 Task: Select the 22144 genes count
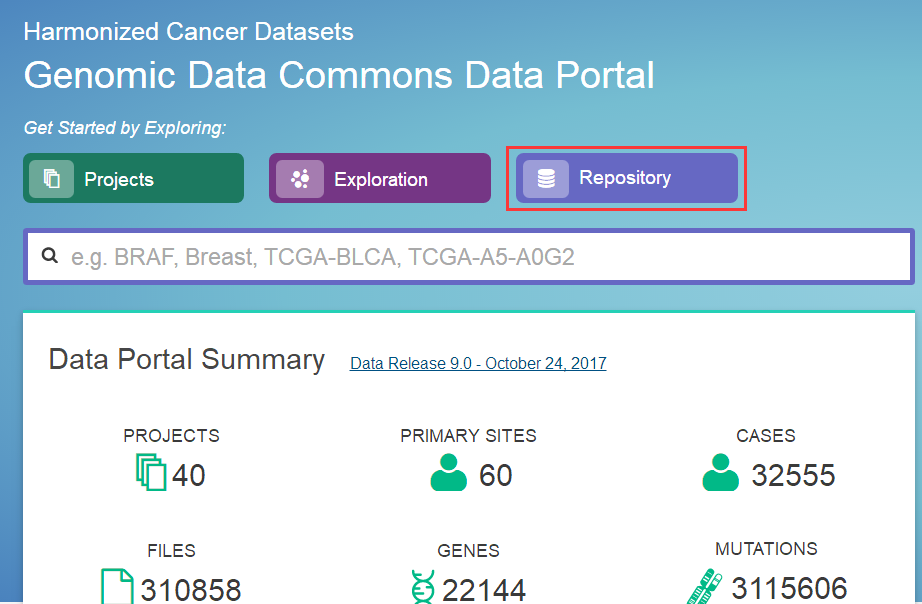[x=483, y=590]
